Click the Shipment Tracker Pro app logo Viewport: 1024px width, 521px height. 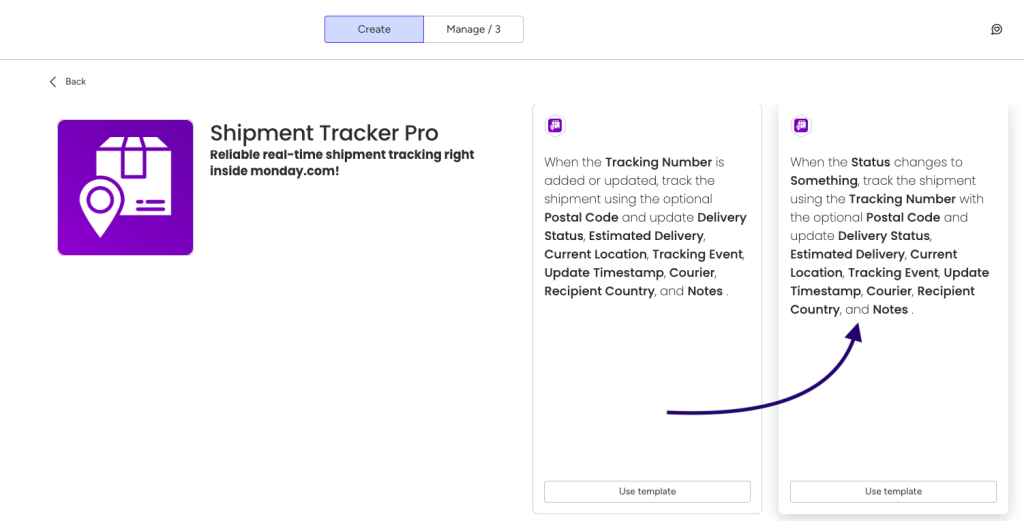click(125, 187)
